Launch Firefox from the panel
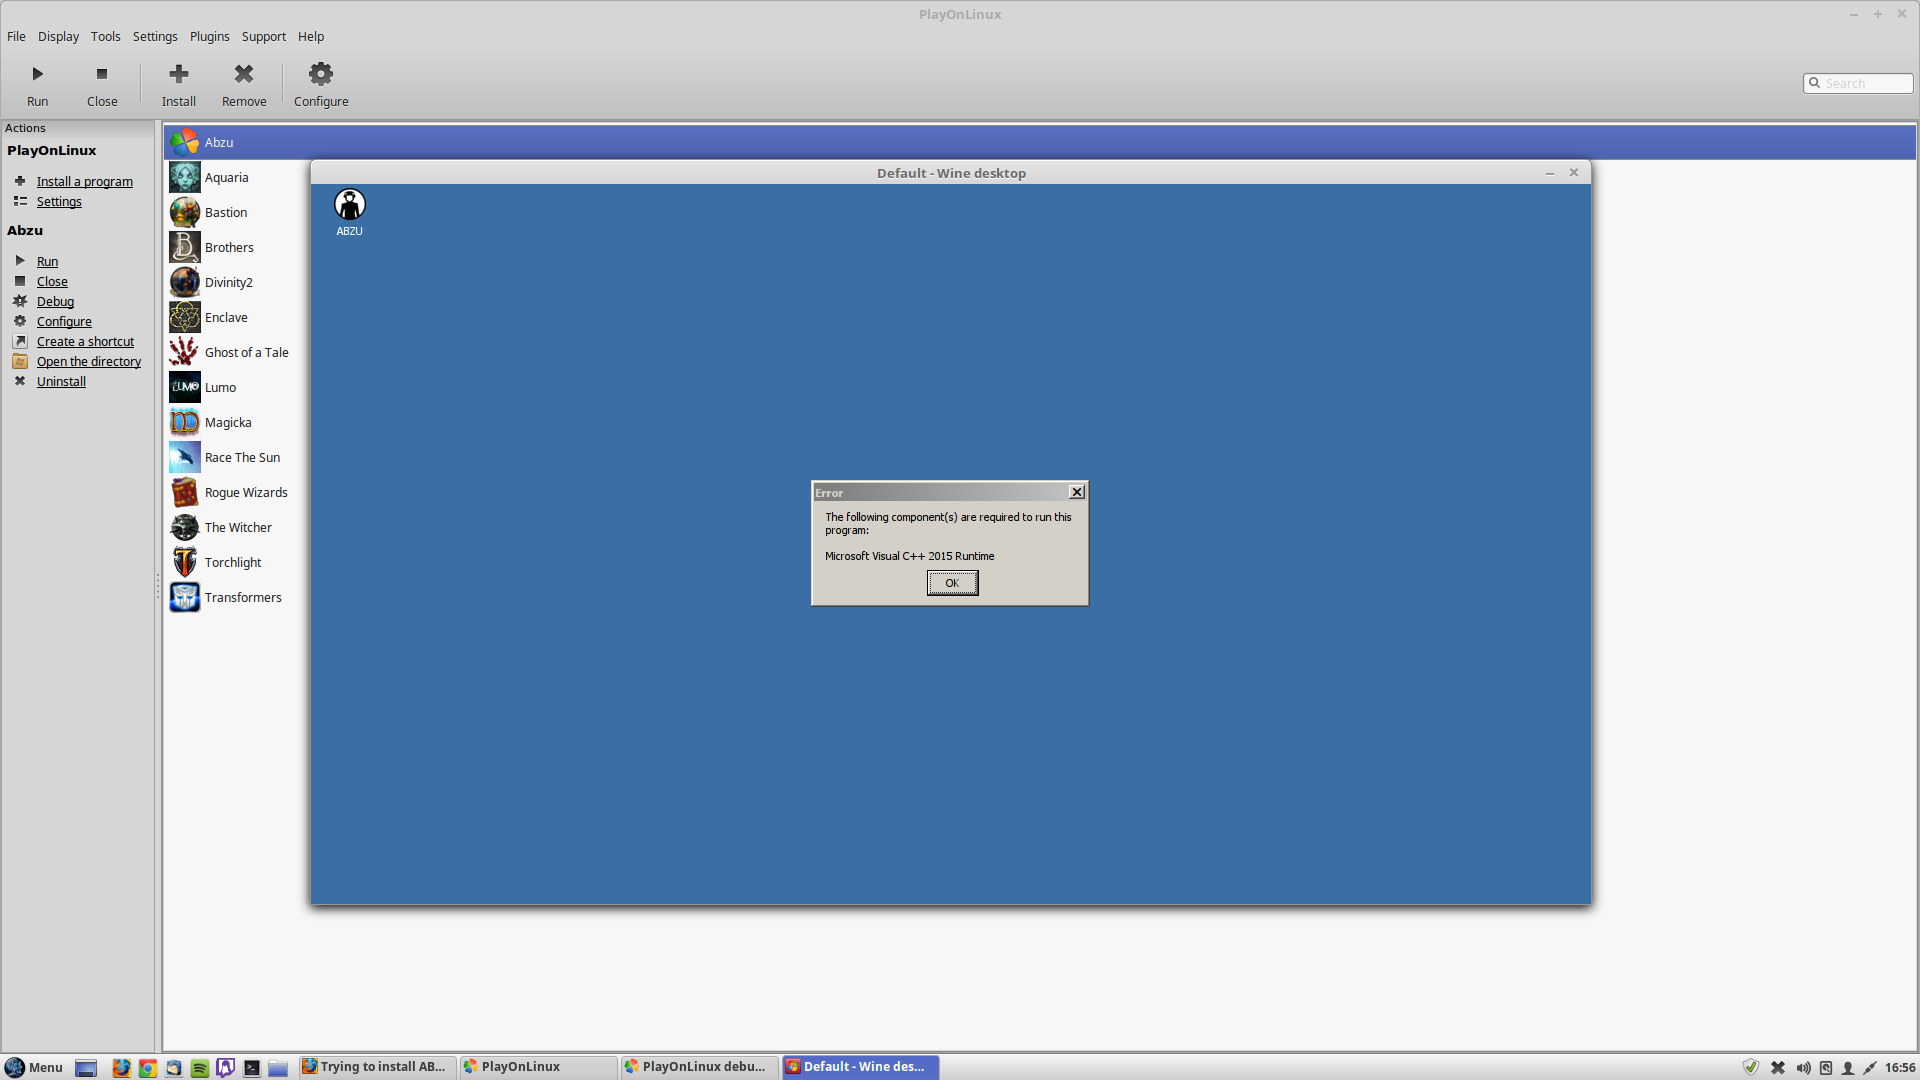The height and width of the screenshot is (1080, 1920). (121, 1067)
